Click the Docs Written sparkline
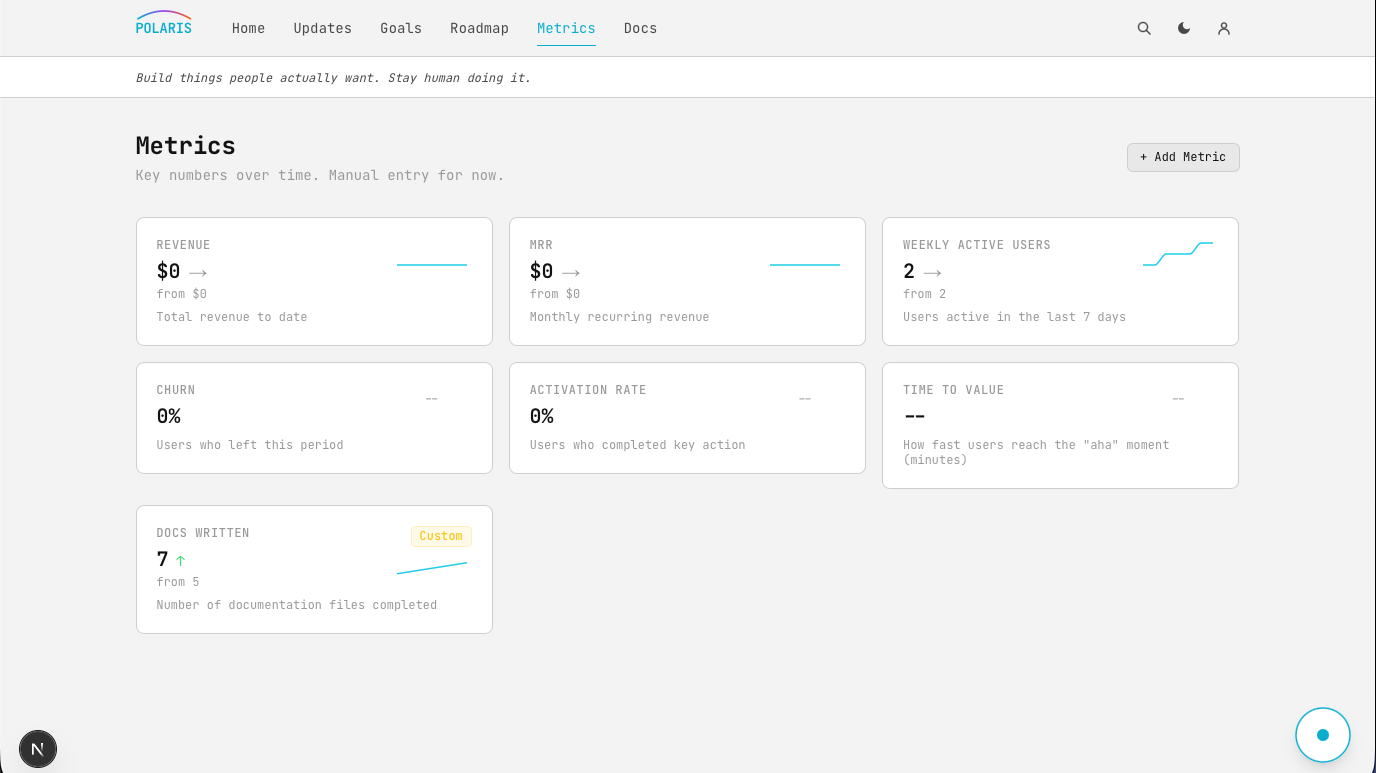This screenshot has height=773, width=1376. 432,568
